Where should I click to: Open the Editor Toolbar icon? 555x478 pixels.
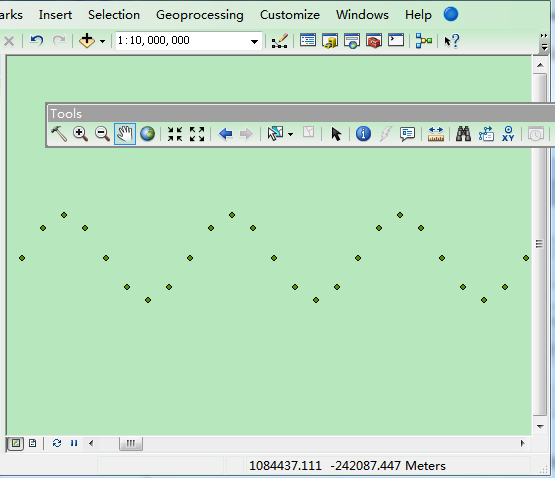(x=280, y=41)
